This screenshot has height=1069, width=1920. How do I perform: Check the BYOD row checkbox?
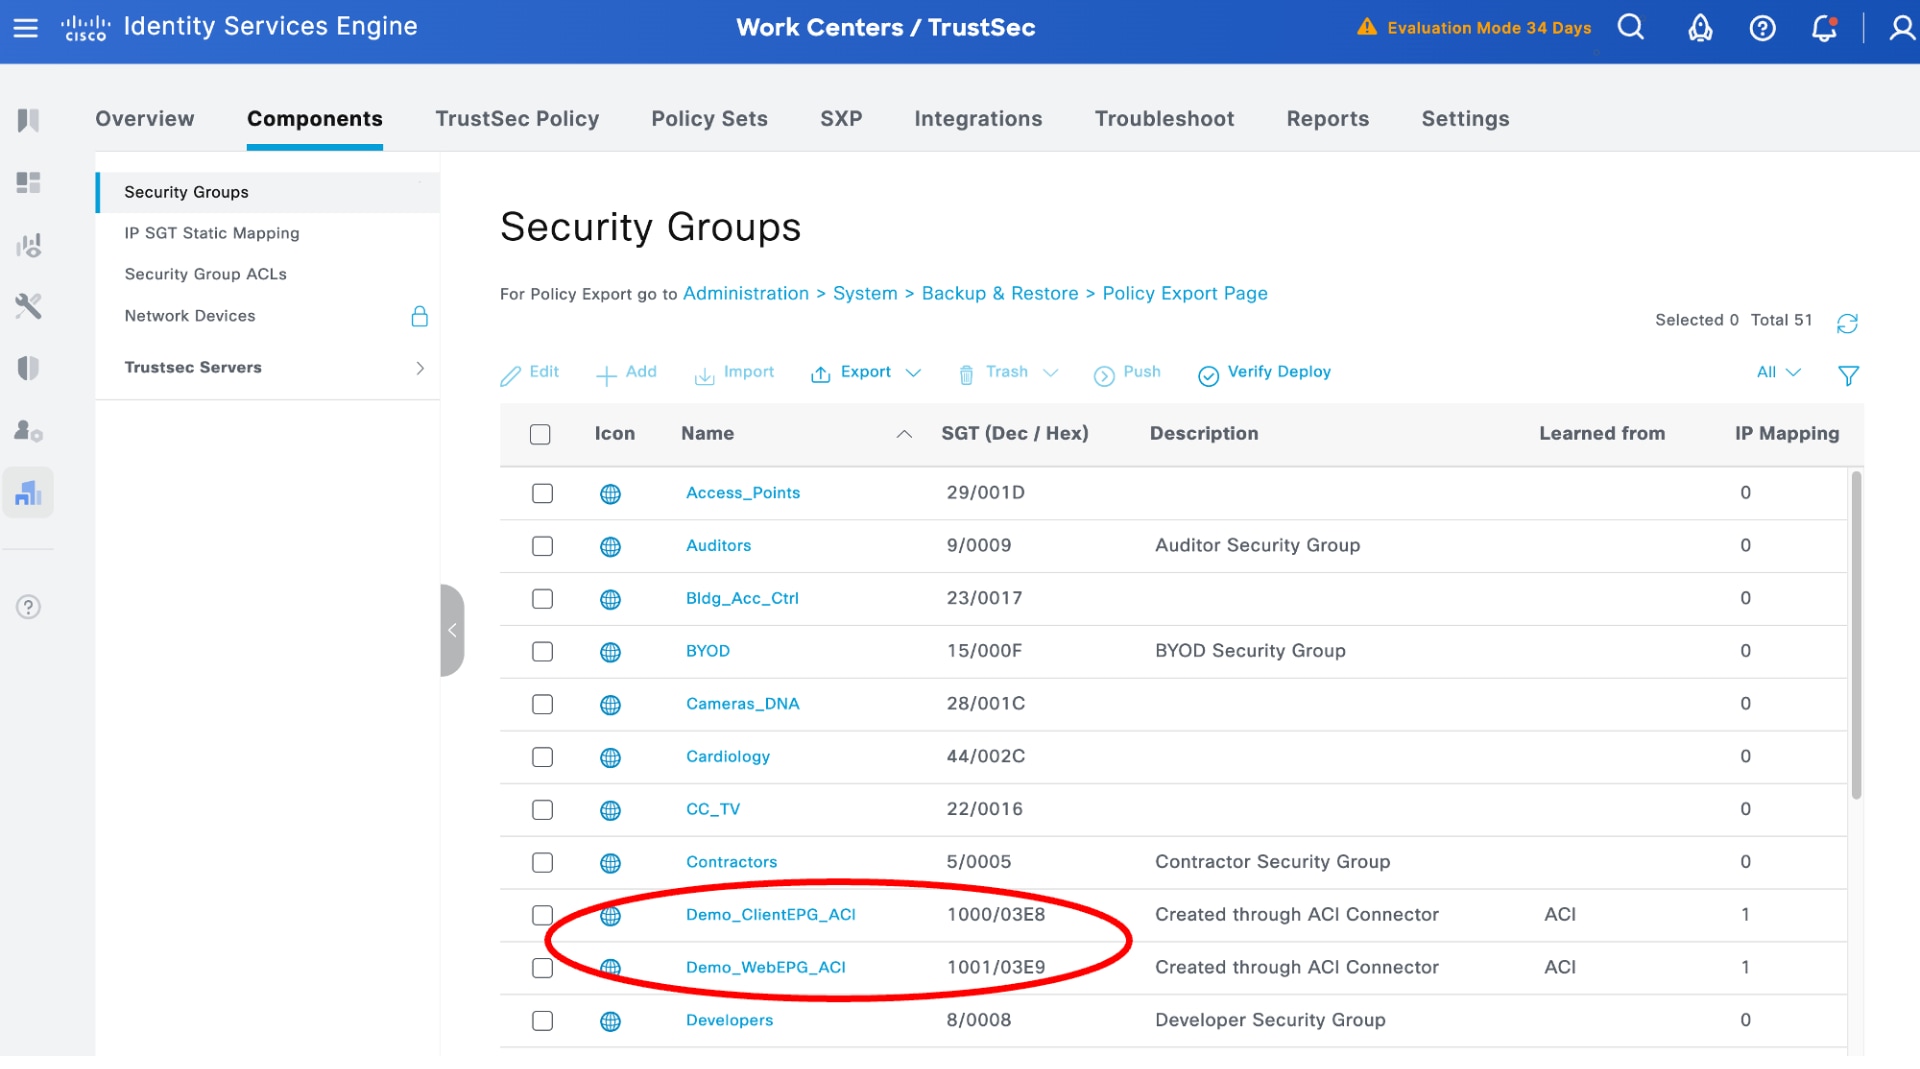[x=543, y=651]
